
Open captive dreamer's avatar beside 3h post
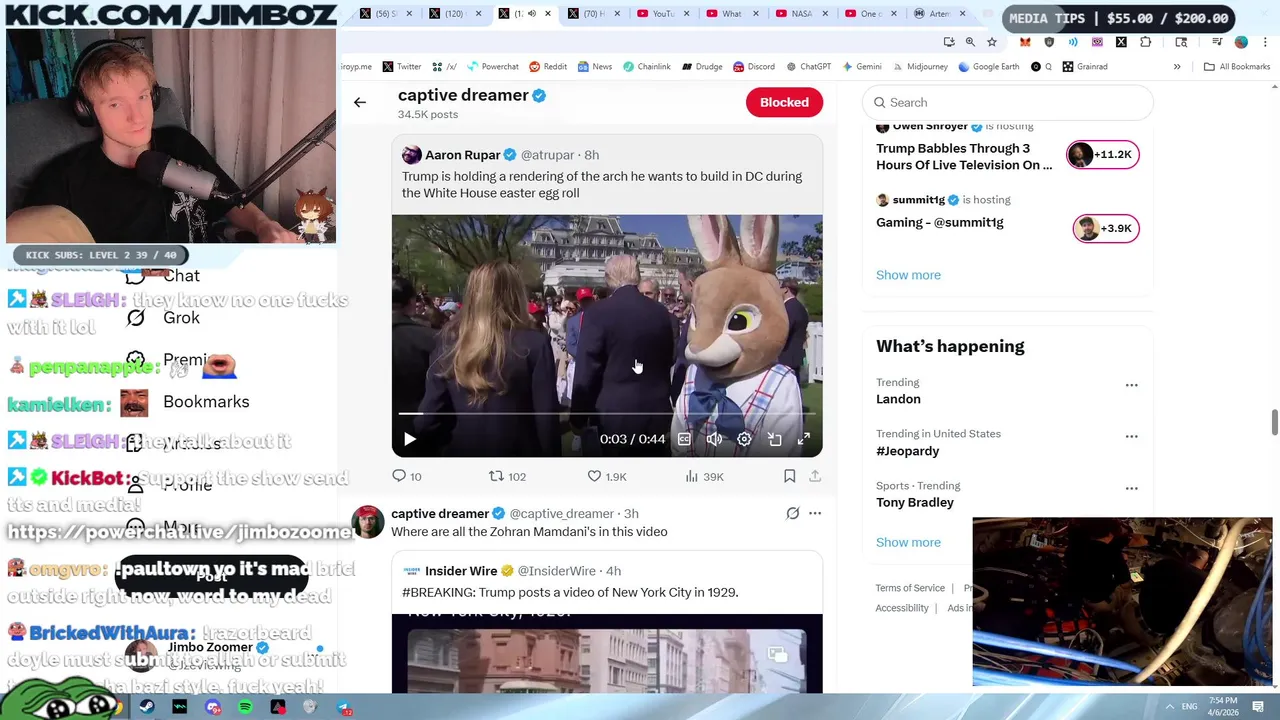368,523
